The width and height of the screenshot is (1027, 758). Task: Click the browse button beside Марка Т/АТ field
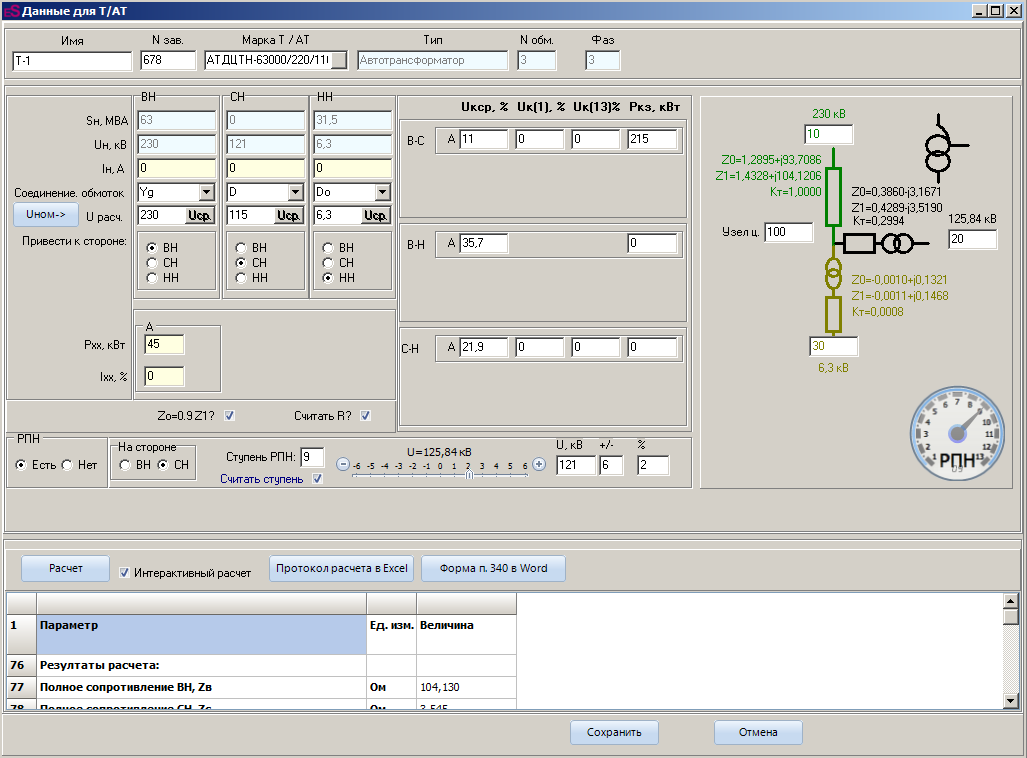pyautogui.click(x=340, y=60)
